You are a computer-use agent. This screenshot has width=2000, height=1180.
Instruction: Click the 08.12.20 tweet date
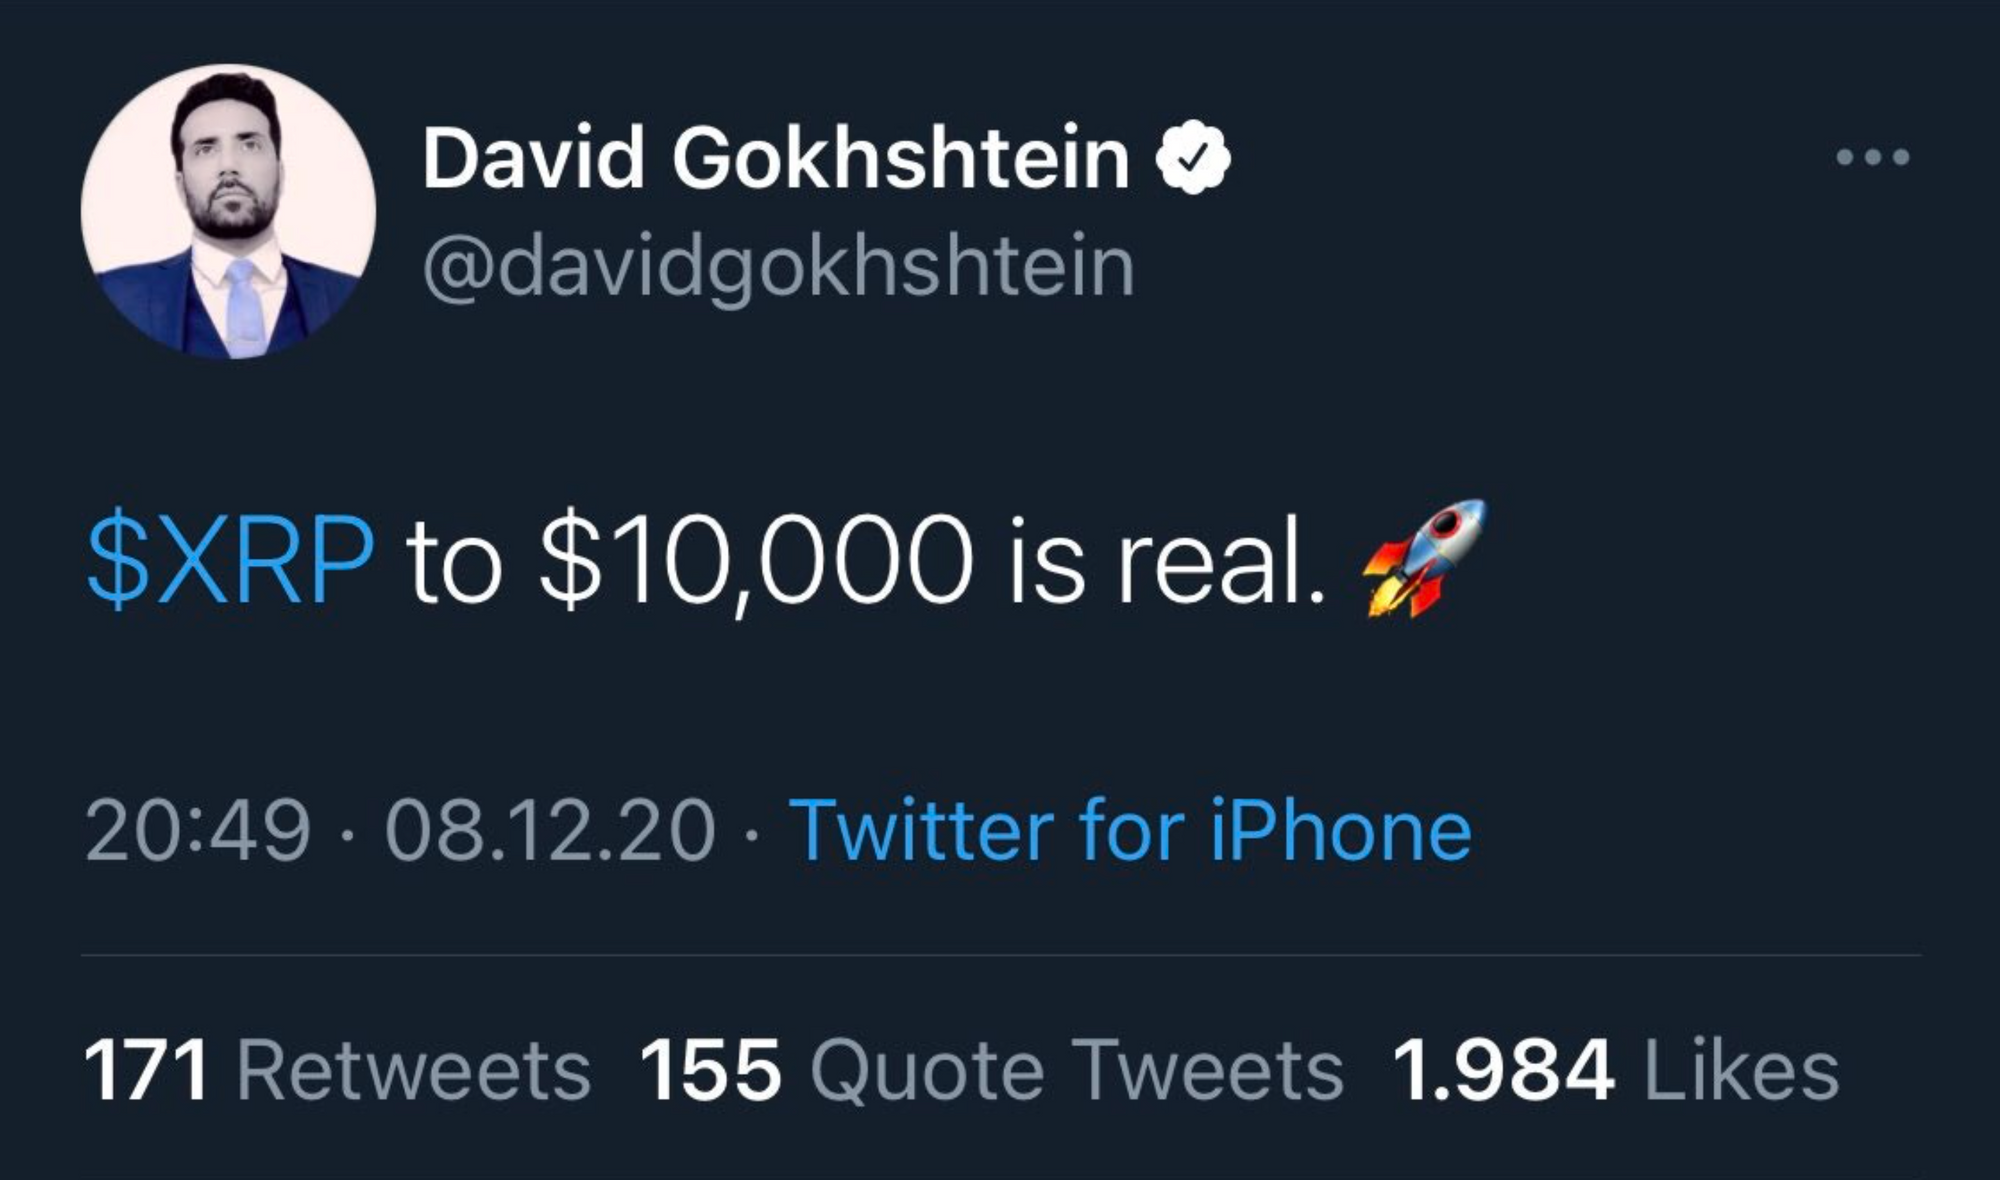(550, 830)
